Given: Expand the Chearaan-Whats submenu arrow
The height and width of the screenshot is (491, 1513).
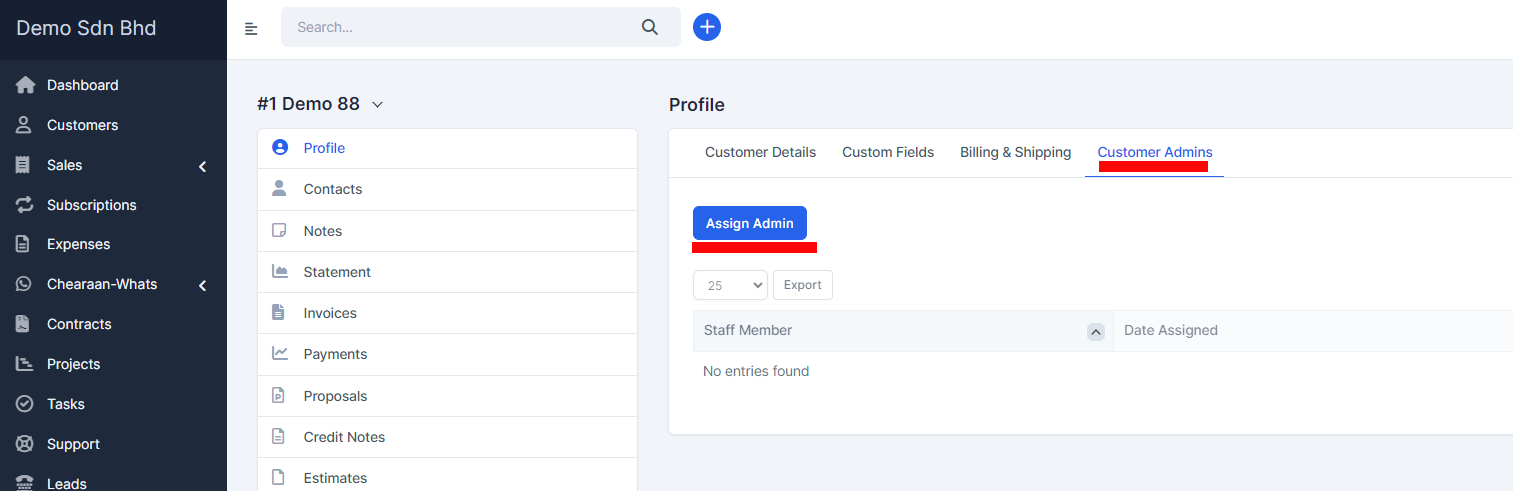Looking at the screenshot, I should click(x=202, y=286).
